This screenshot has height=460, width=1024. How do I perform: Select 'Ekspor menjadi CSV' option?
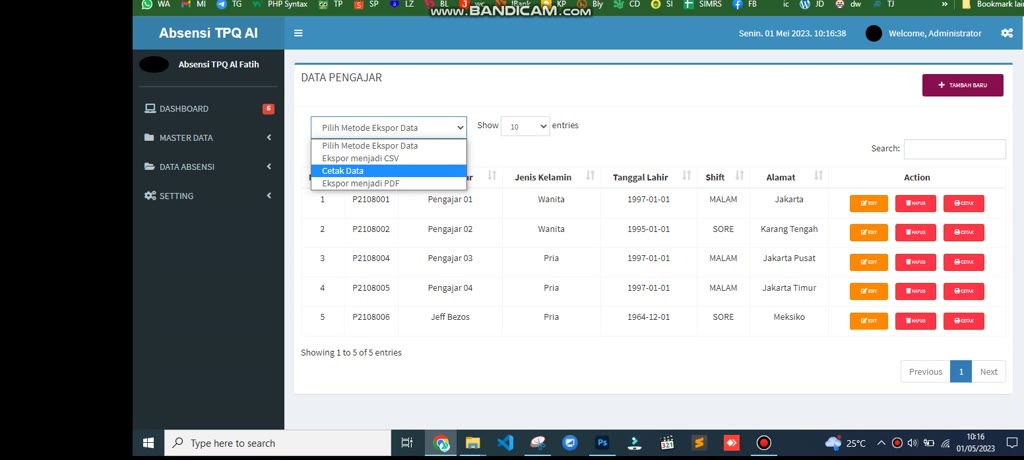361,158
